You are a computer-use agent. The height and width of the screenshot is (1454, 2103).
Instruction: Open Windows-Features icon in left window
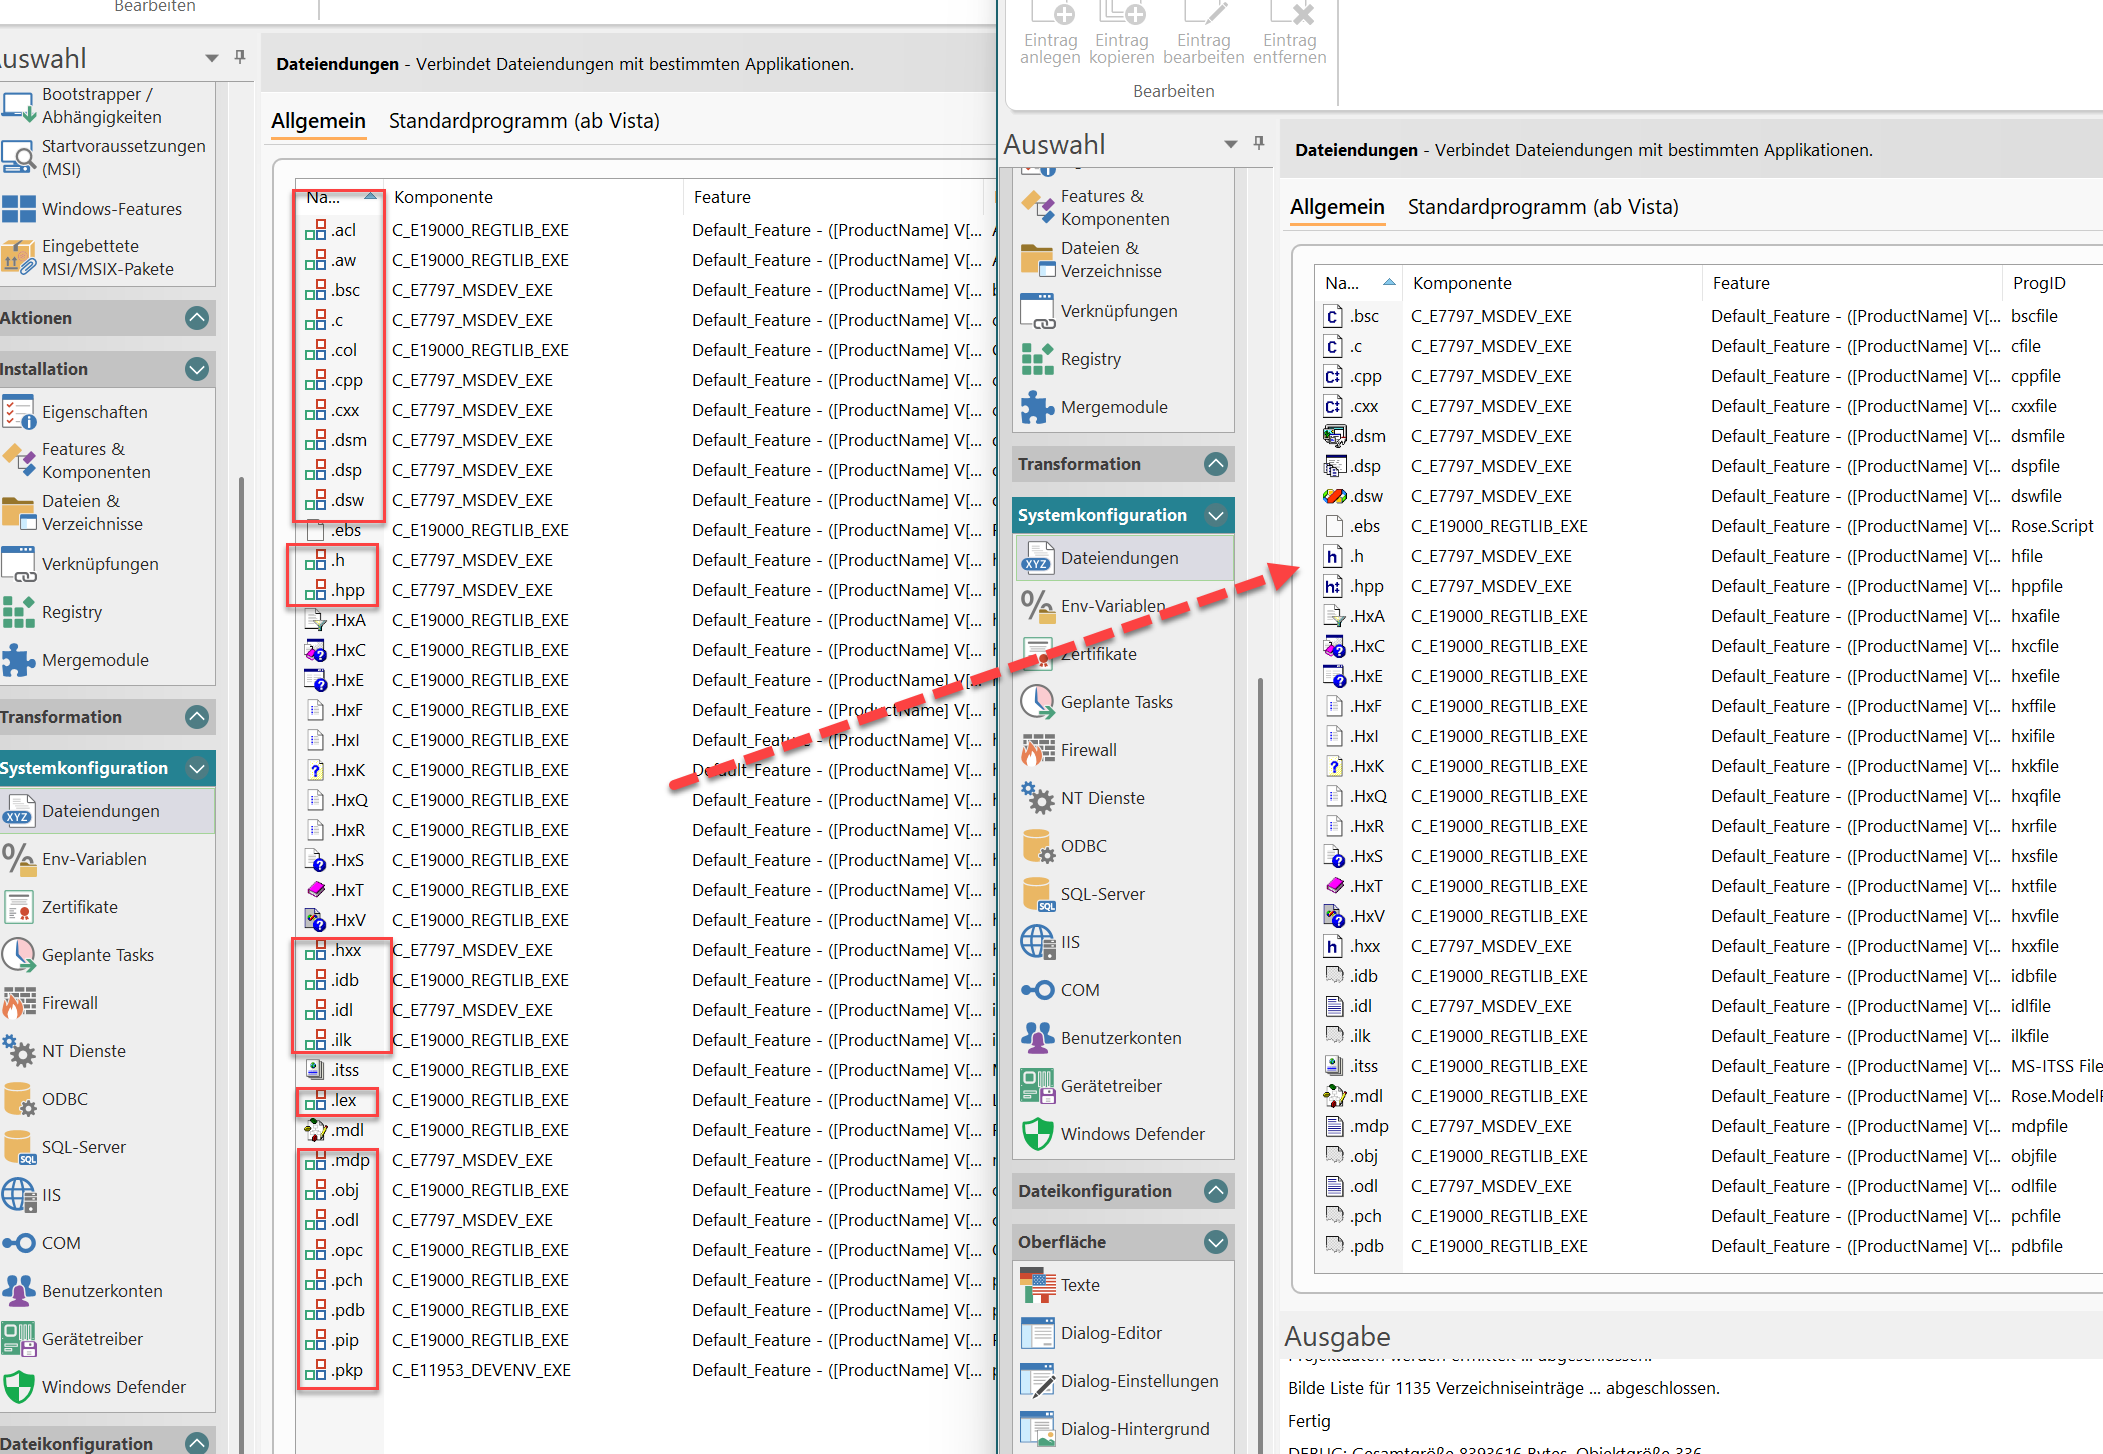click(18, 209)
